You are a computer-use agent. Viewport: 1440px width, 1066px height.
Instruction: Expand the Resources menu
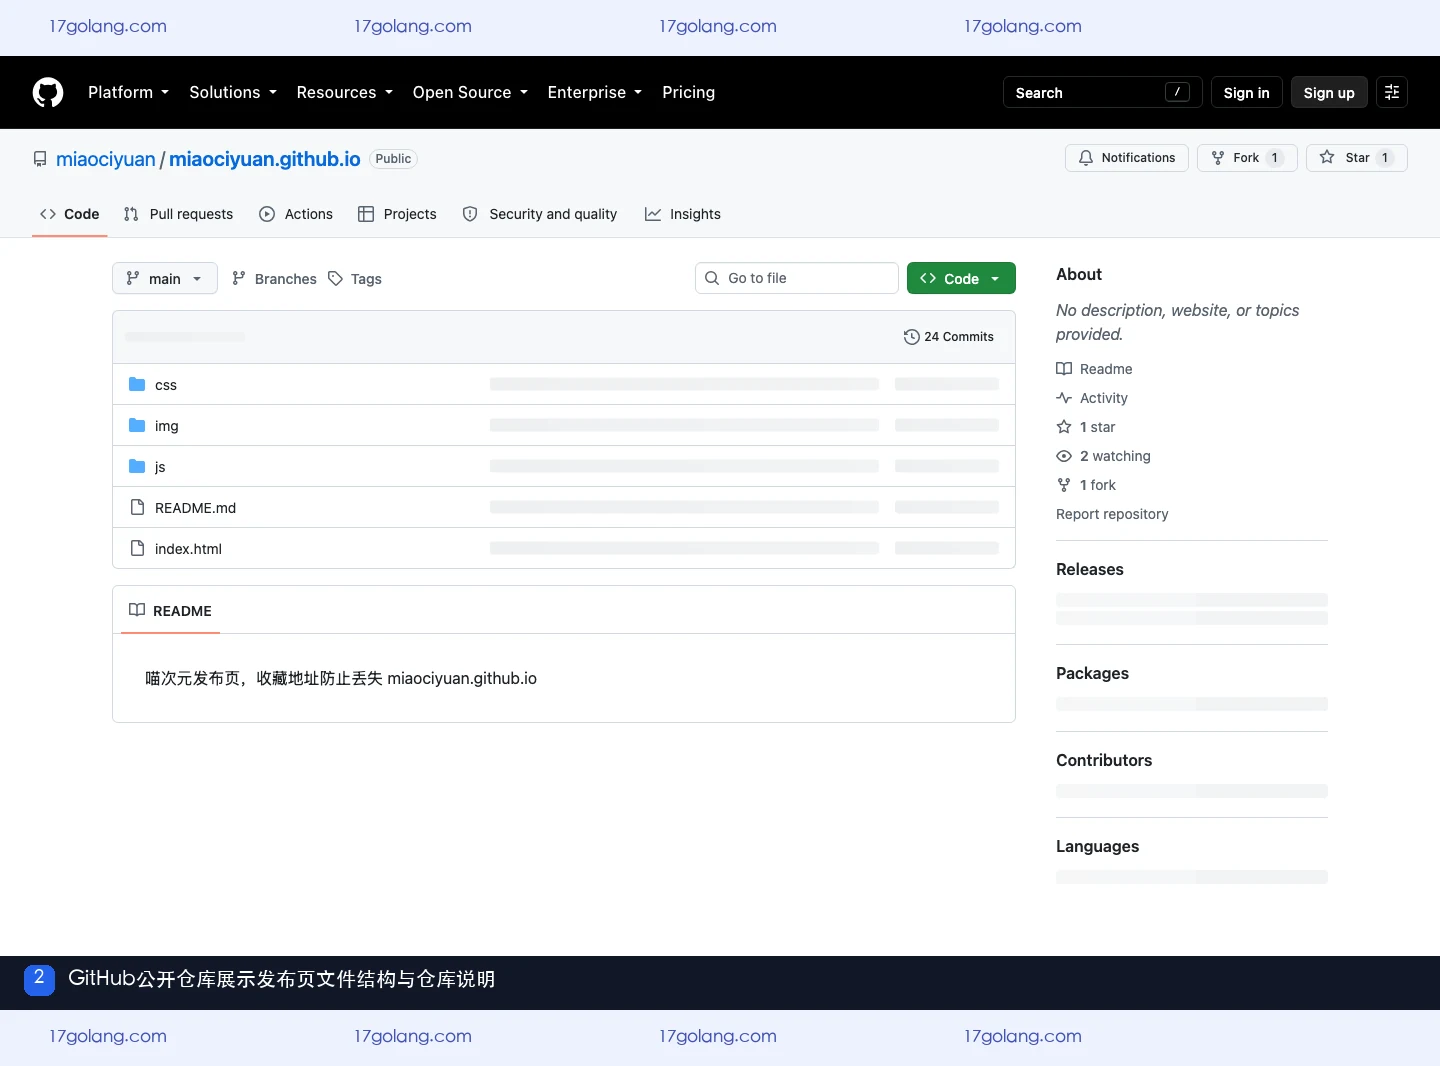[345, 92]
